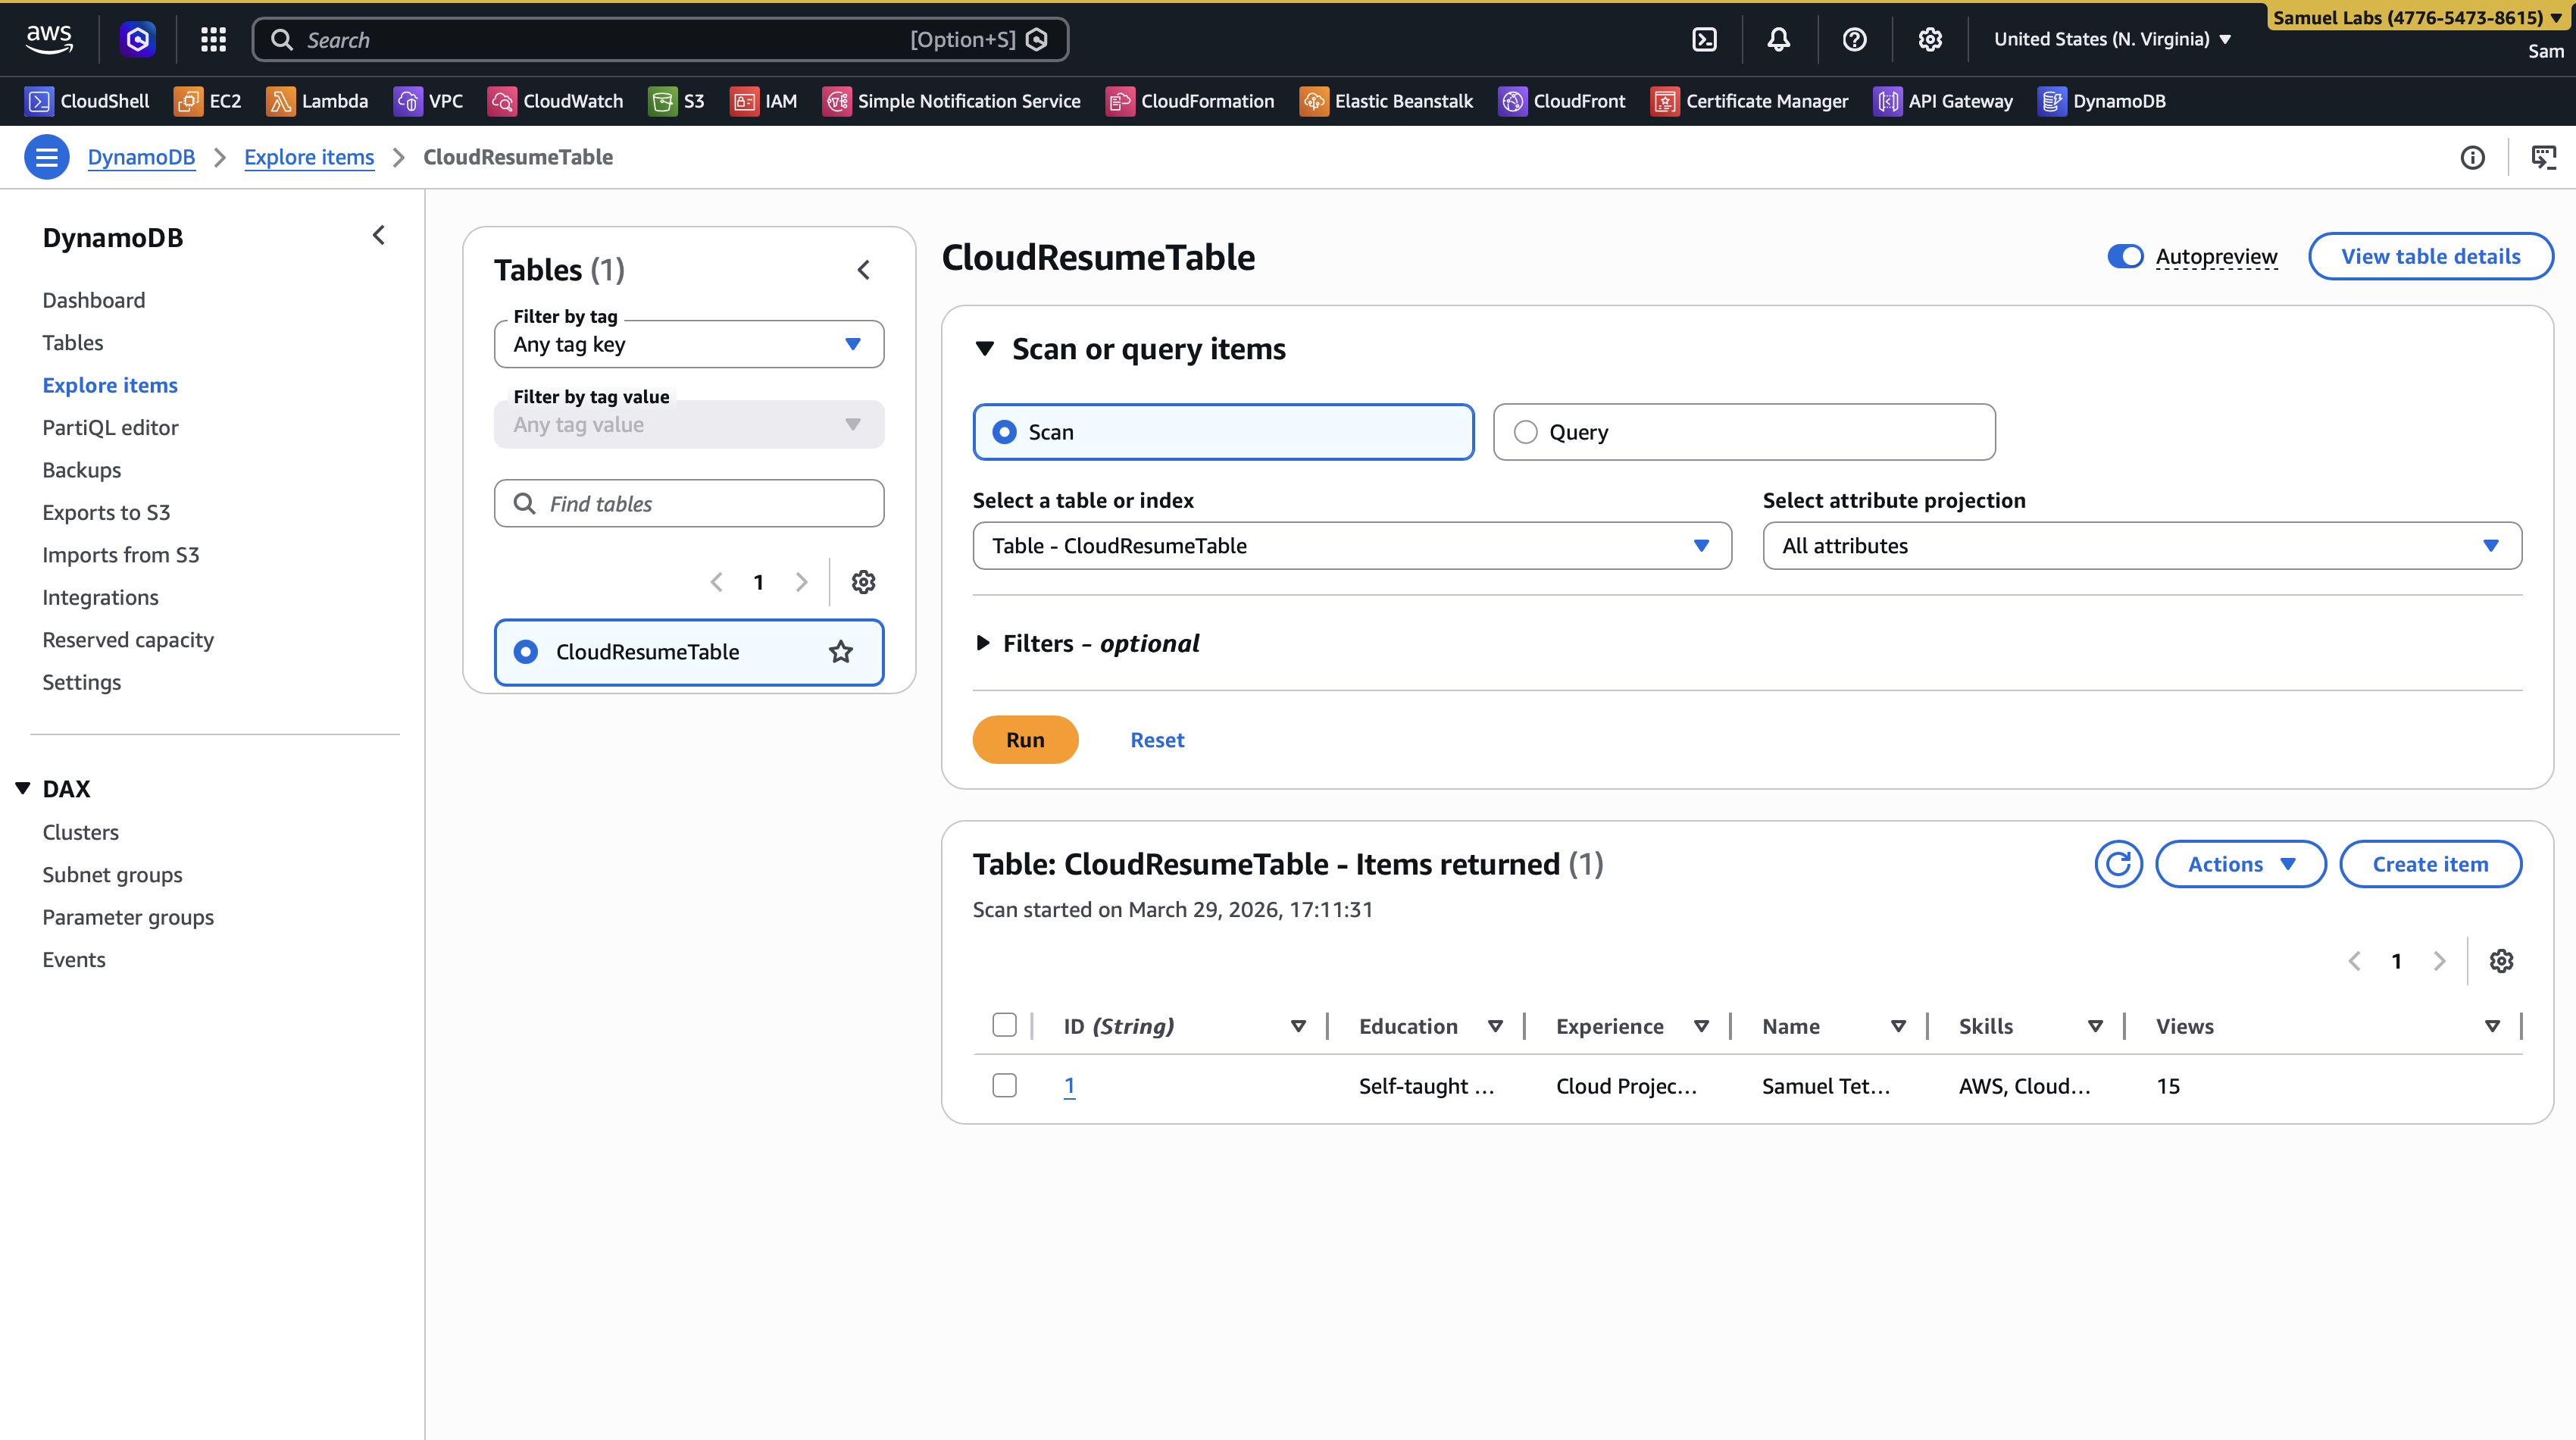Open the notifications bell
This screenshot has width=2576, height=1440.
[x=1778, y=39]
